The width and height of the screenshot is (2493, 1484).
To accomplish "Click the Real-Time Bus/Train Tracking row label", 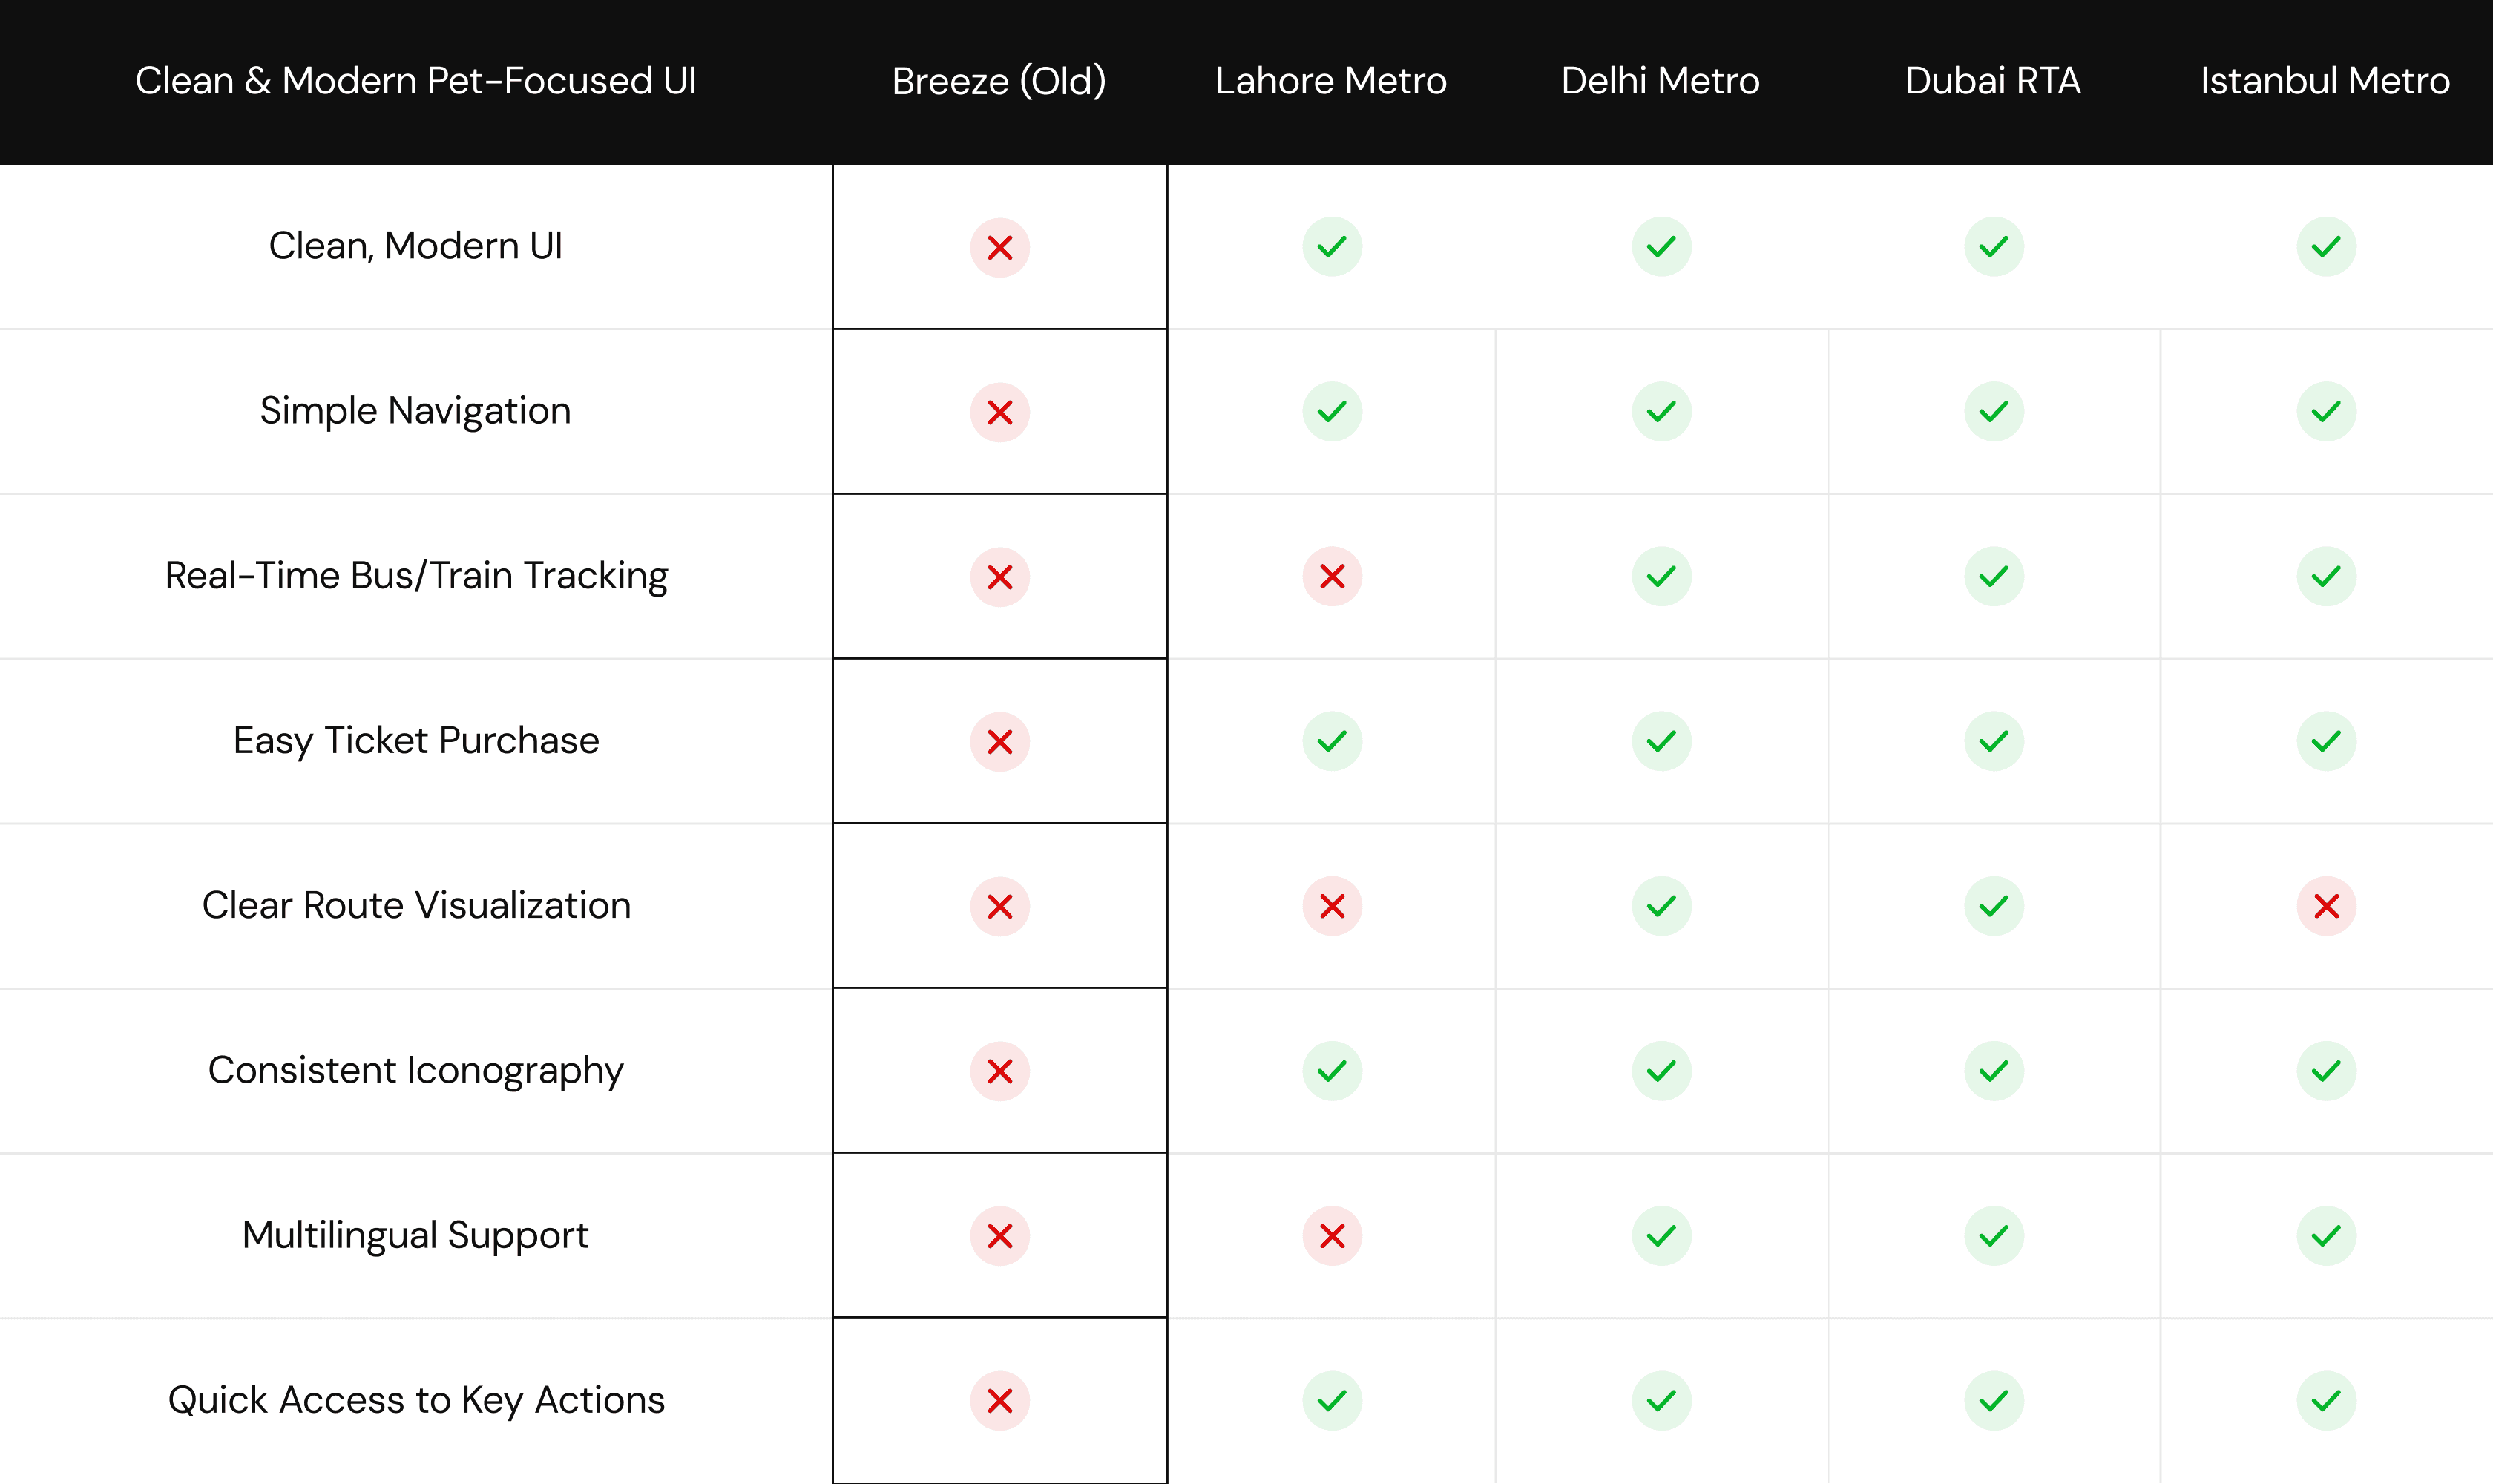I will (x=416, y=577).
